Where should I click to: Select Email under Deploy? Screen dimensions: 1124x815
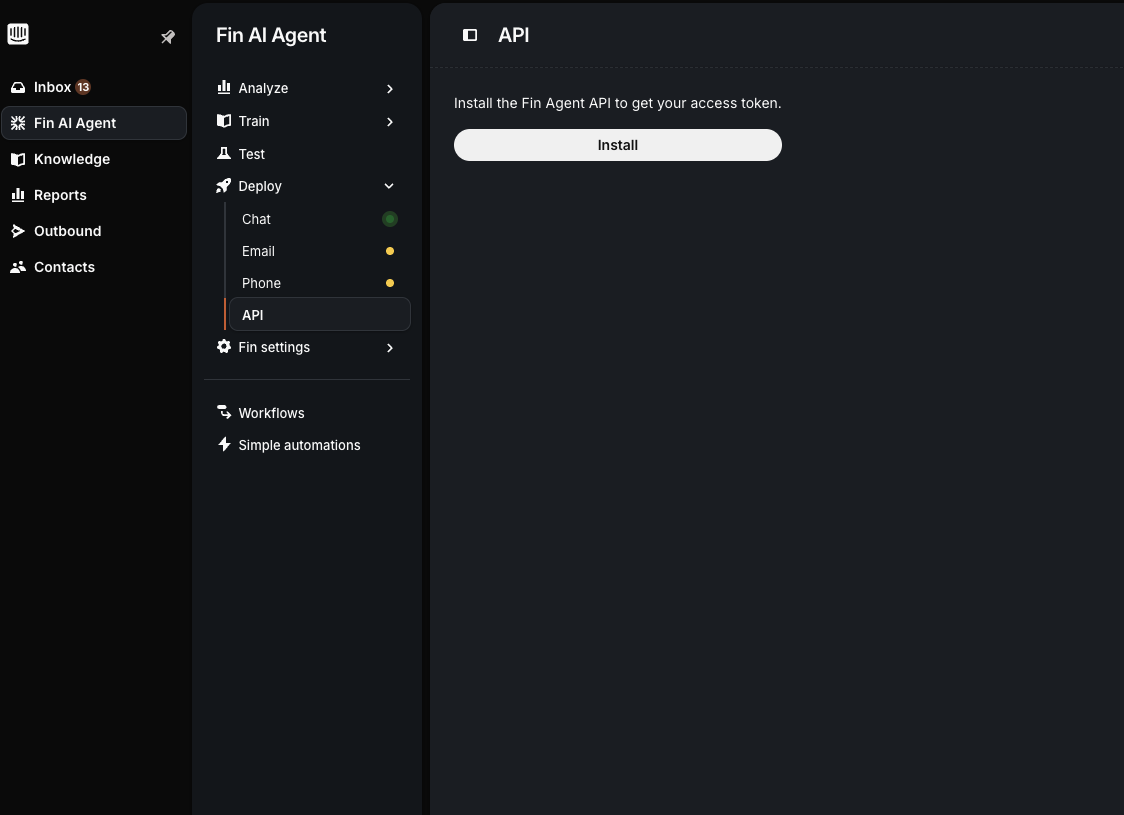click(258, 251)
